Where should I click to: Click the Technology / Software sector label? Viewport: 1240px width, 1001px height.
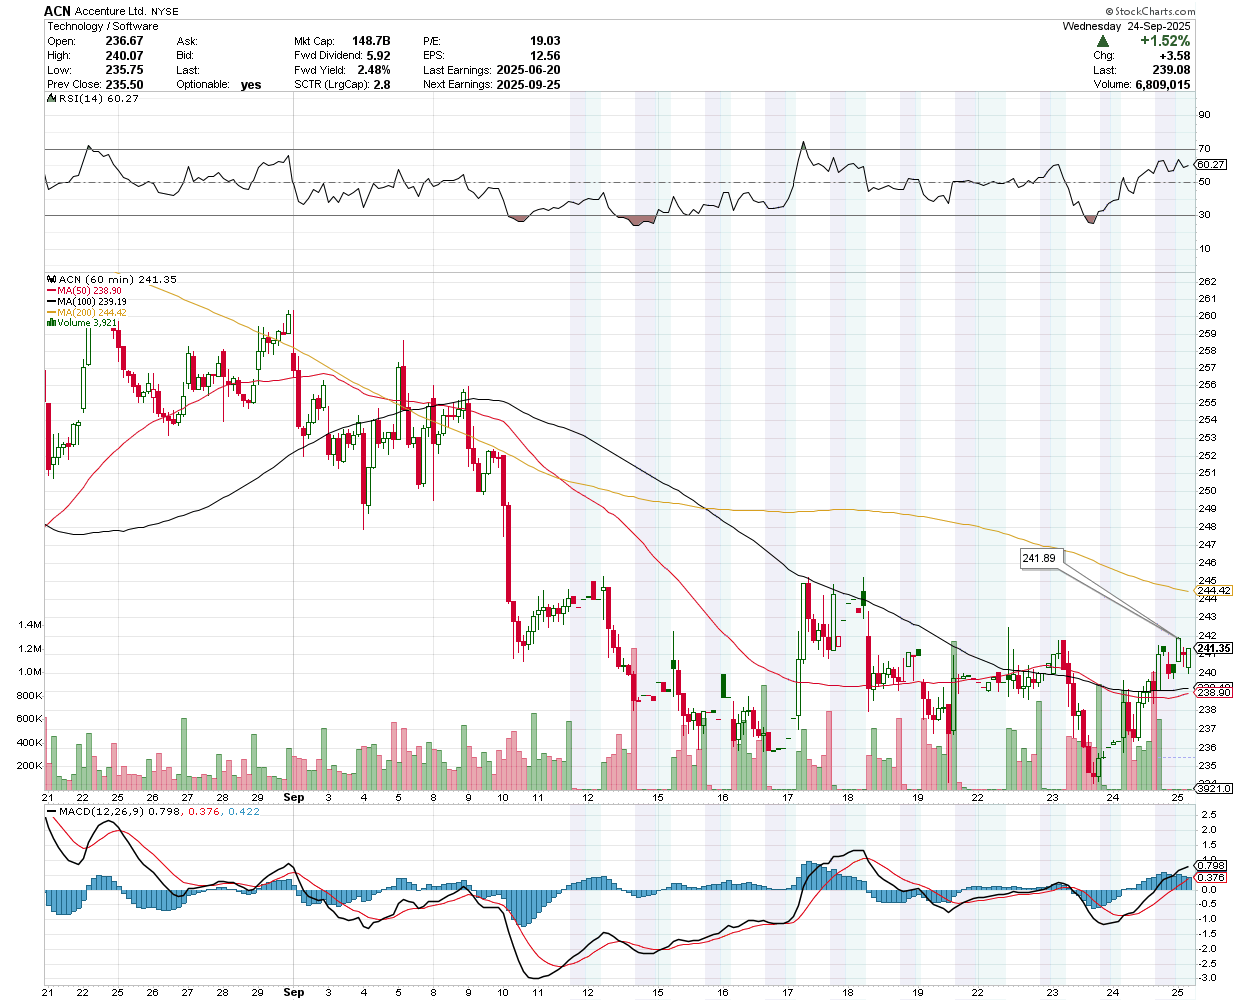102,26
